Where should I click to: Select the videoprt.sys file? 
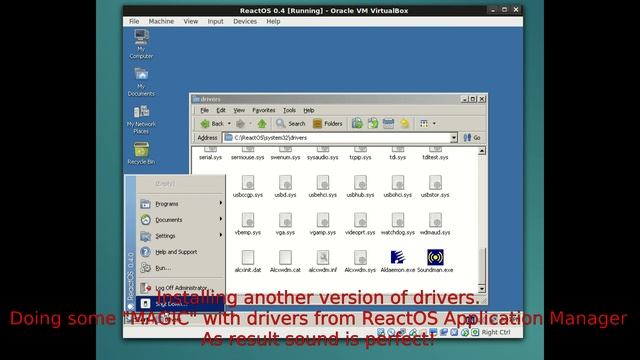(x=360, y=224)
